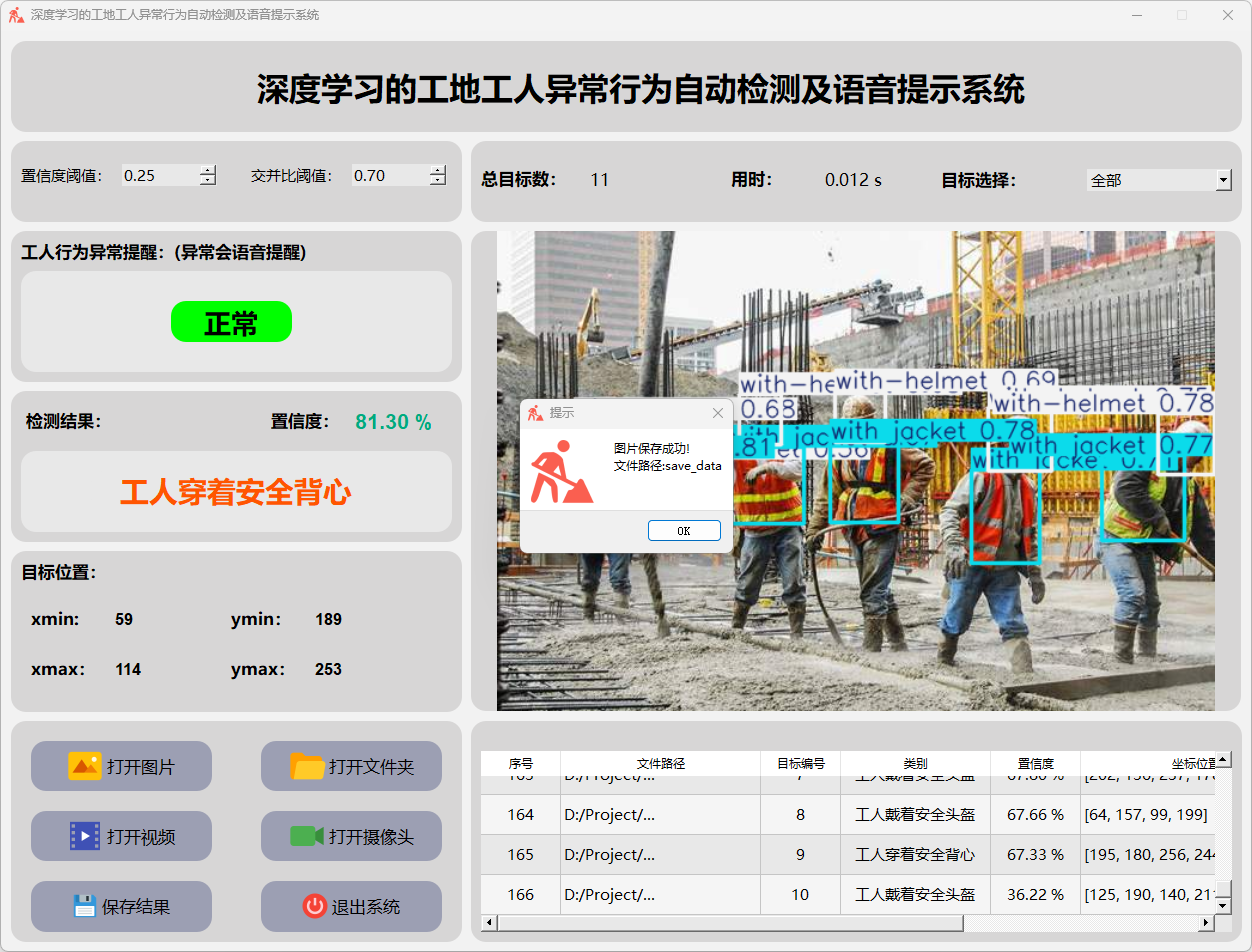
Task: Open the 目标选择 dropdown showing 全部
Action: pos(1223,180)
